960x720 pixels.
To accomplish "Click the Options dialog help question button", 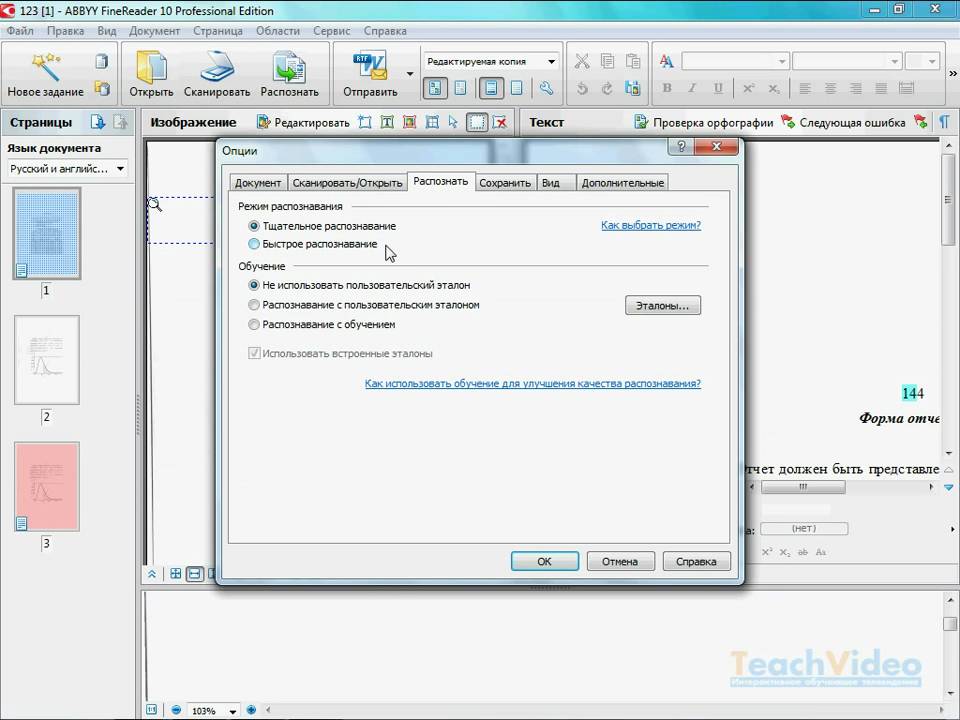I will pos(681,146).
